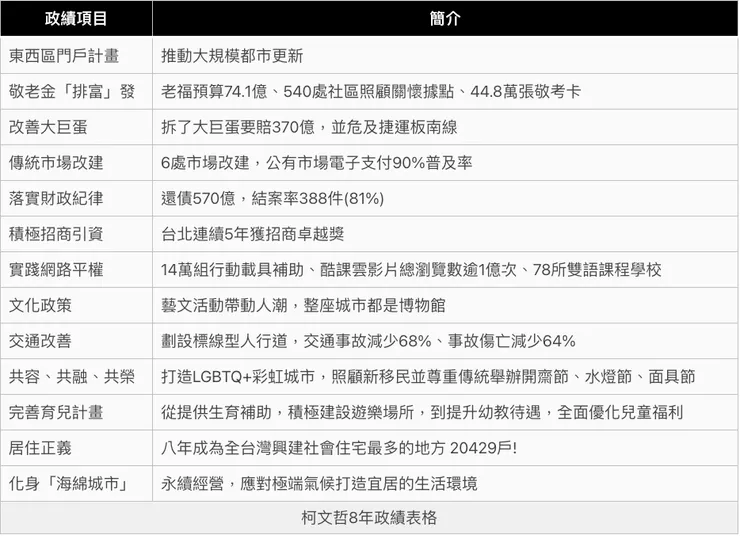Click the 落實財政紀律 cell
This screenshot has width=740, height=536.
click(x=76, y=198)
